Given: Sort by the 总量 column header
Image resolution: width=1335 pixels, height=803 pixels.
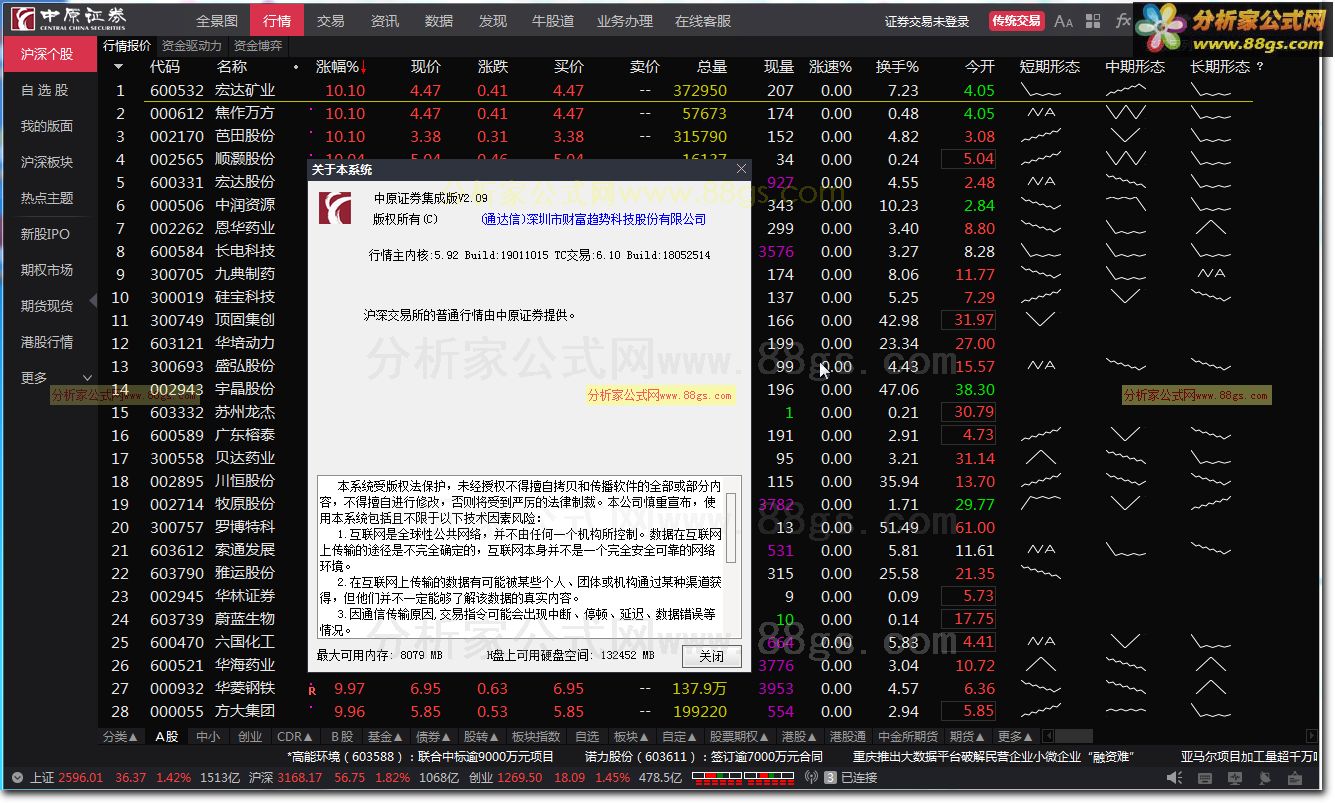Looking at the screenshot, I should click(712, 67).
